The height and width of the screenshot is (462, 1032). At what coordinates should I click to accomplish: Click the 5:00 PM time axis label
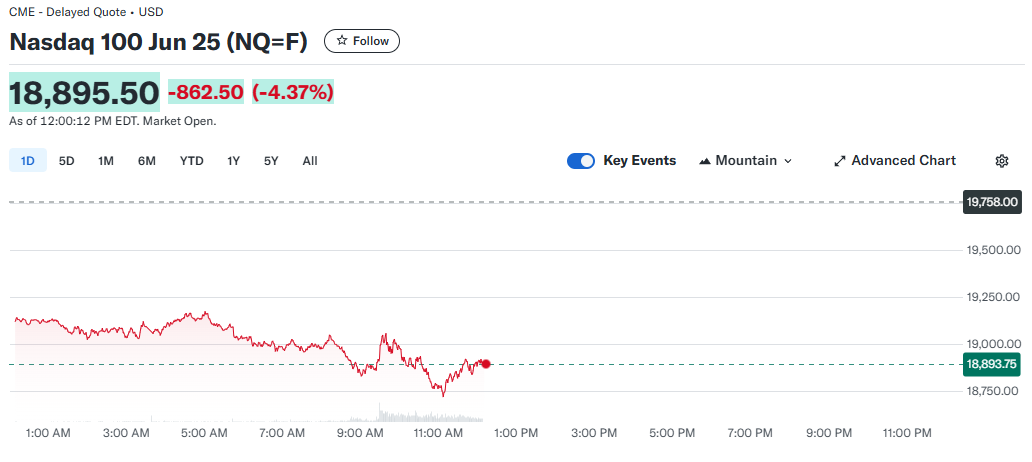(x=673, y=433)
